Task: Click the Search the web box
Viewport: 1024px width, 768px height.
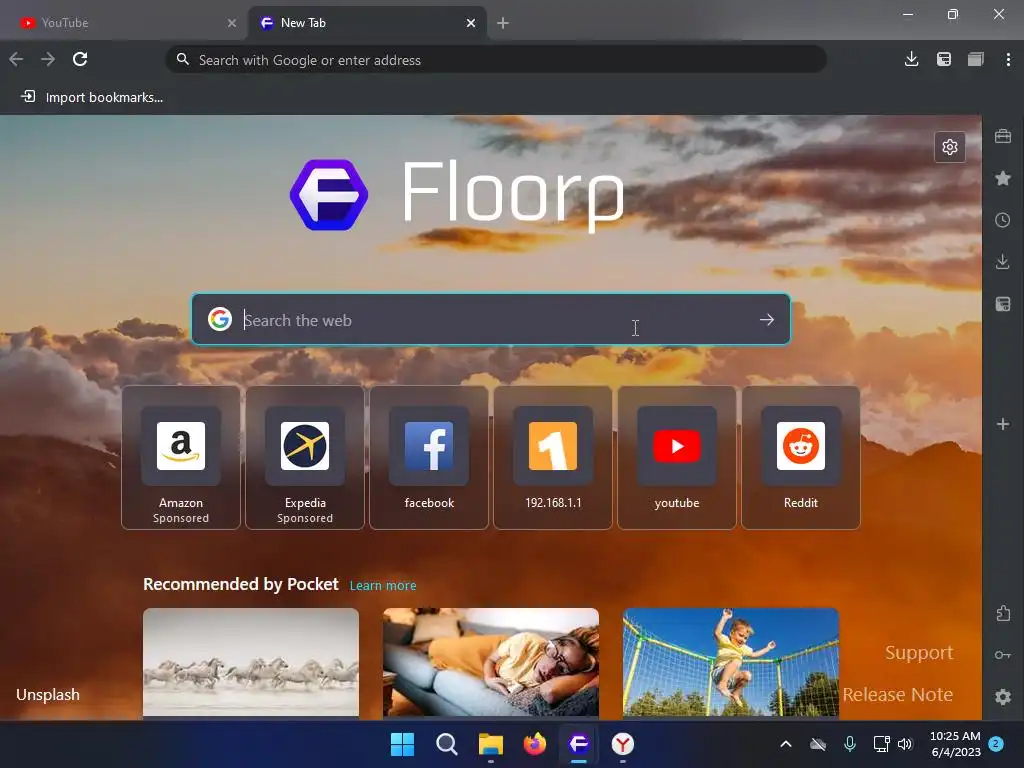Action: pos(491,319)
